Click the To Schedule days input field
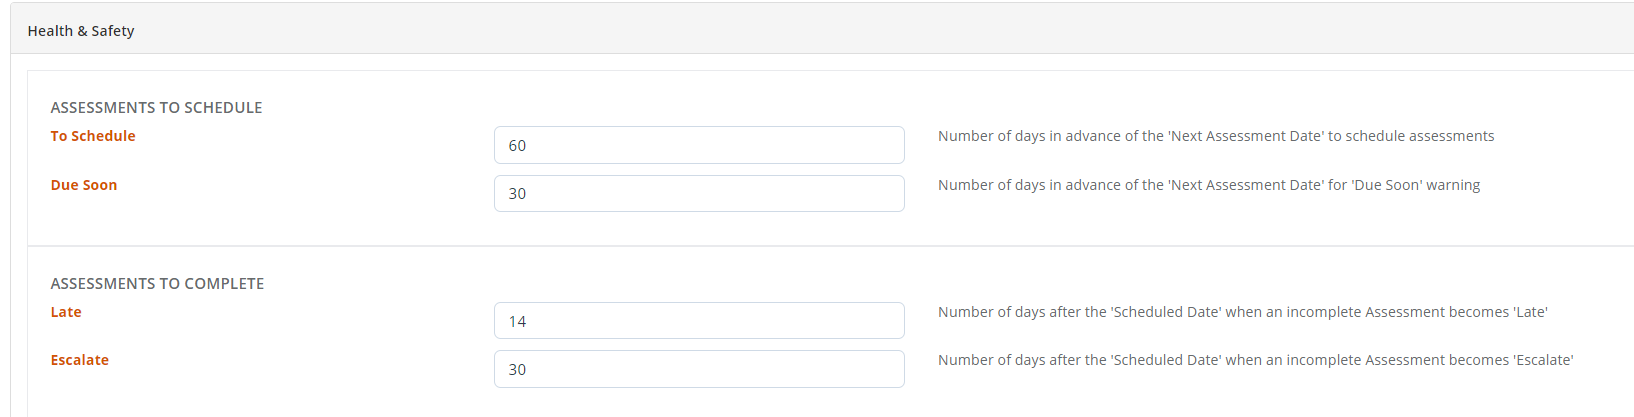Image resolution: width=1634 pixels, height=417 pixels. click(x=698, y=145)
